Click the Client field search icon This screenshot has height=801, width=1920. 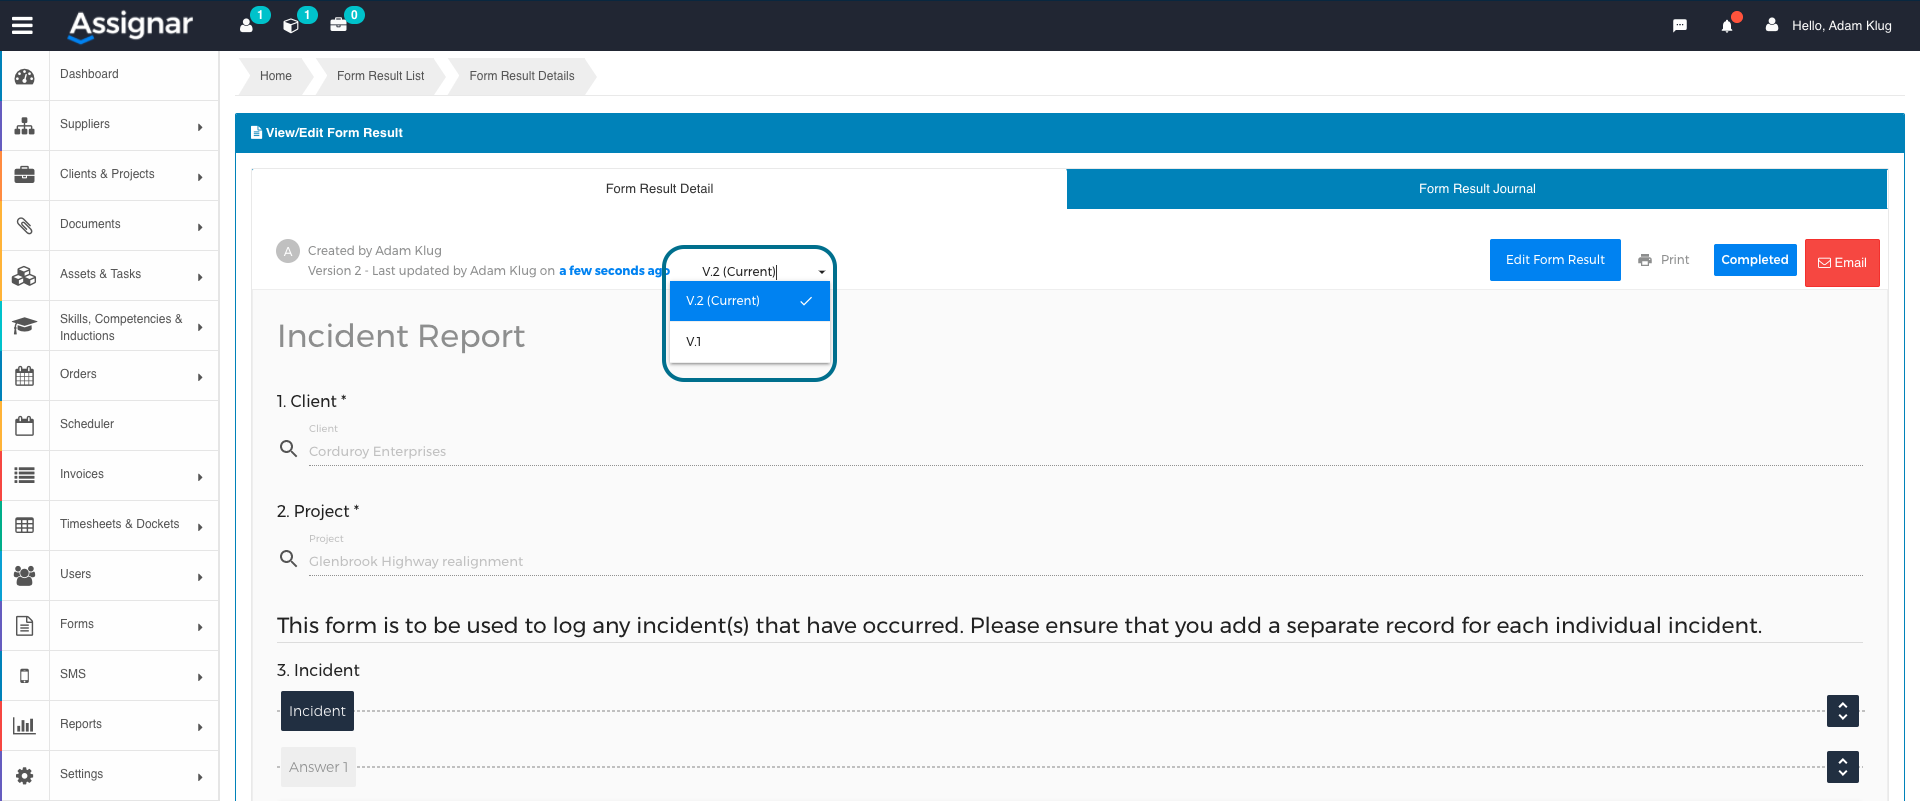(x=288, y=449)
